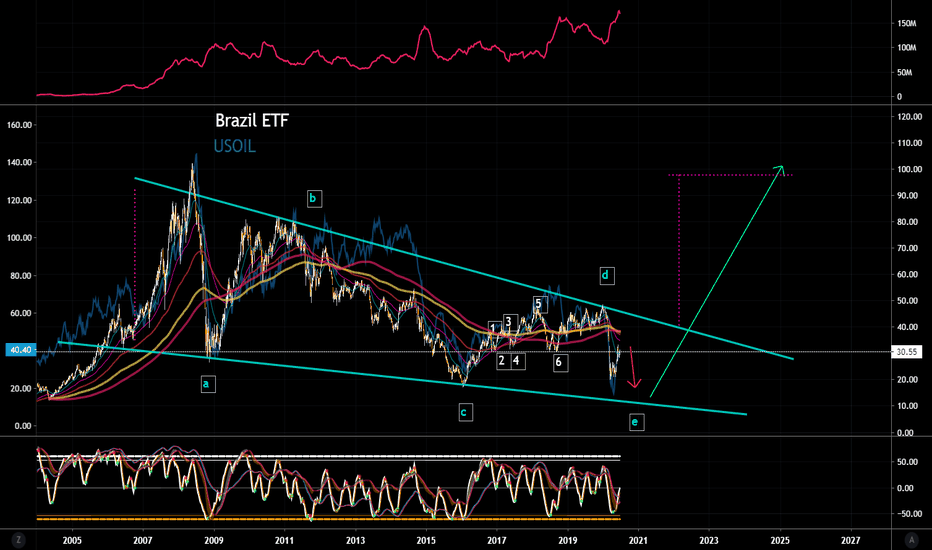Click the 30.55 current price tag
Image resolution: width=932 pixels, height=550 pixels.
(906, 351)
